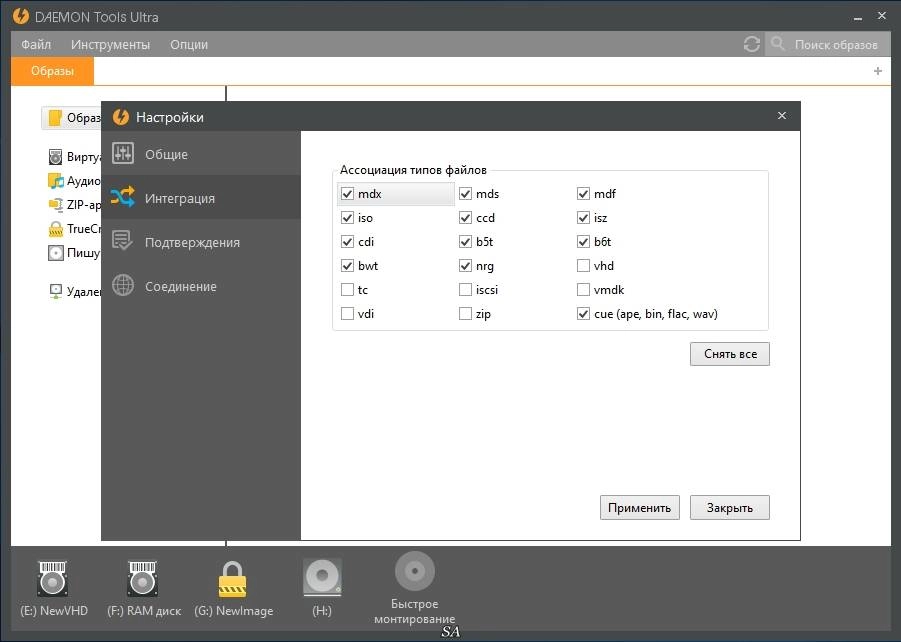Viewport: 901px width, 642px height.
Task: Uncheck the b5t file association
Action: tap(465, 241)
